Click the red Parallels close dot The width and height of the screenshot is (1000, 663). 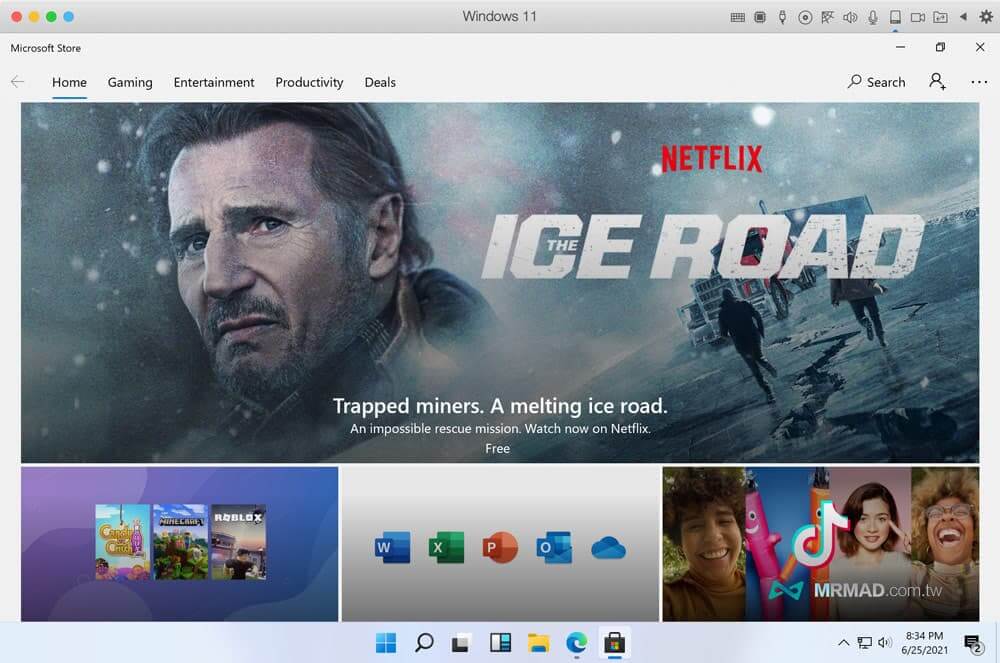[17, 17]
